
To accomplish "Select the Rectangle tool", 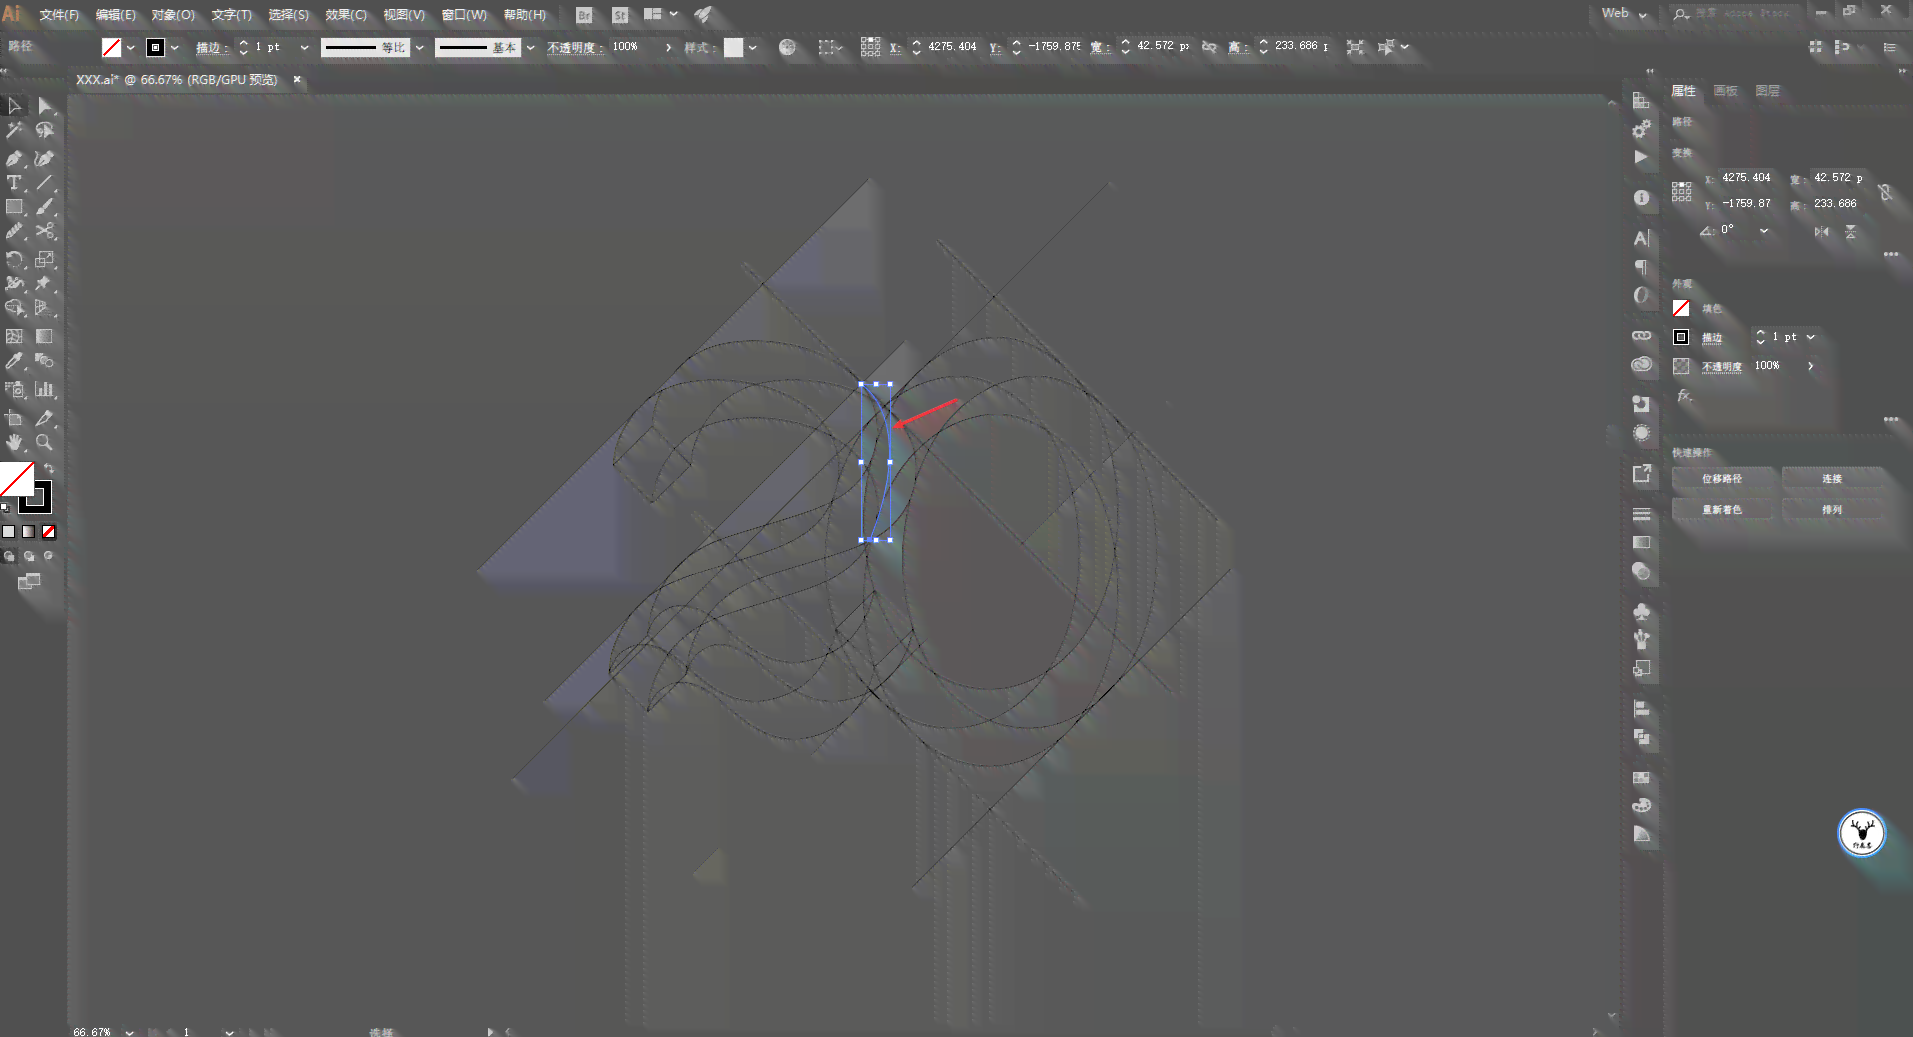I will pos(14,207).
